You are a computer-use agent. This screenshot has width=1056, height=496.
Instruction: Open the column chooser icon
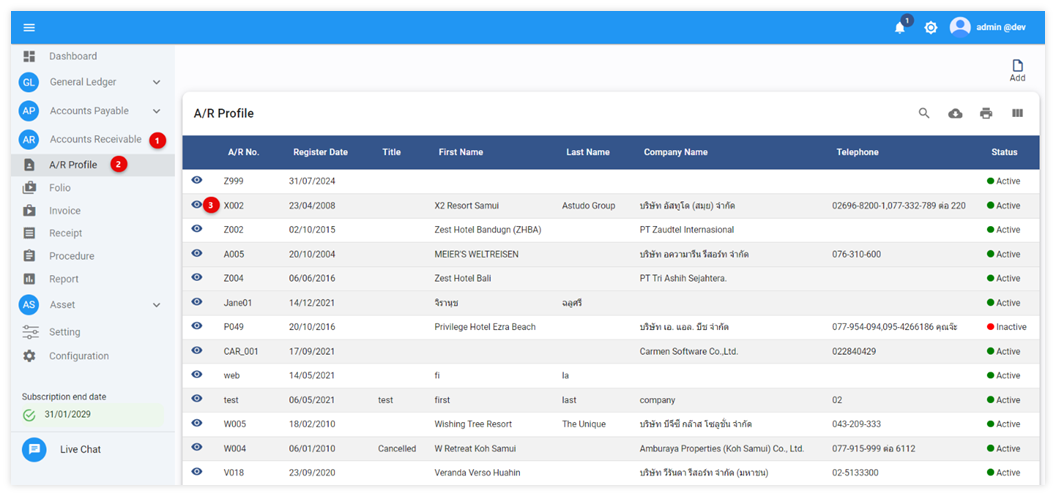coord(1017,113)
